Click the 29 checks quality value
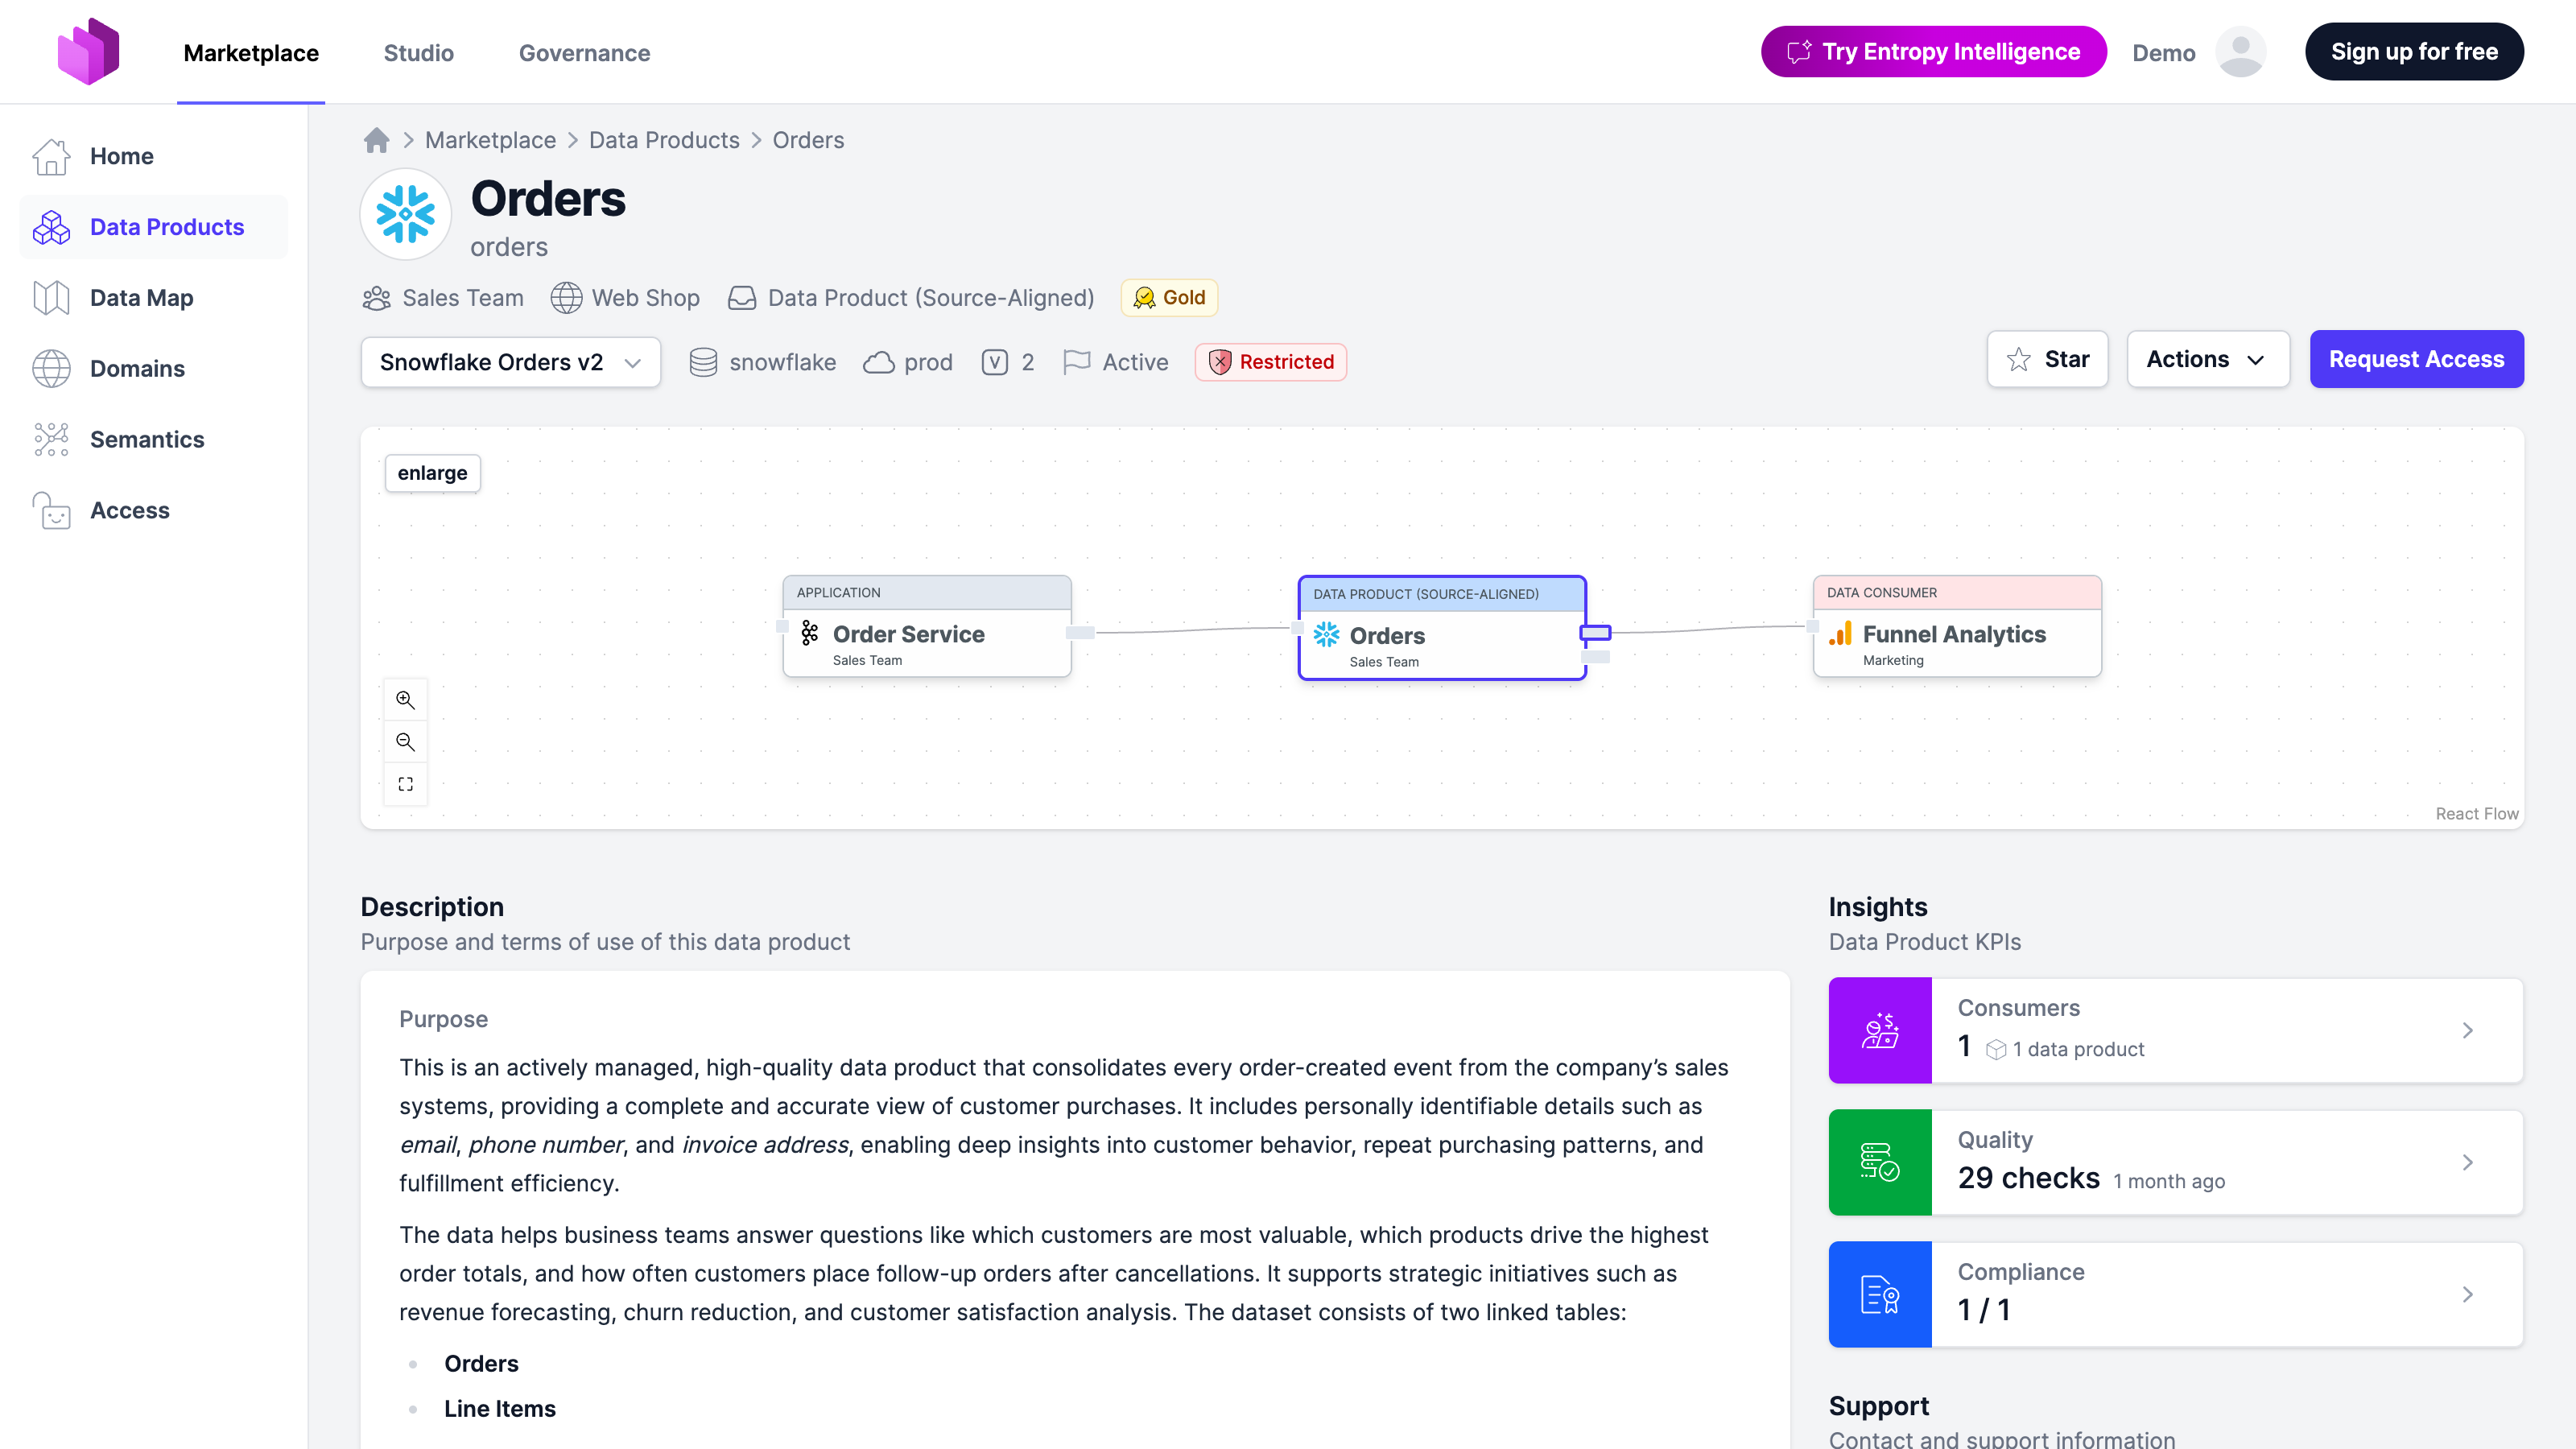This screenshot has height=1449, width=2576. pyautogui.click(x=2028, y=1178)
